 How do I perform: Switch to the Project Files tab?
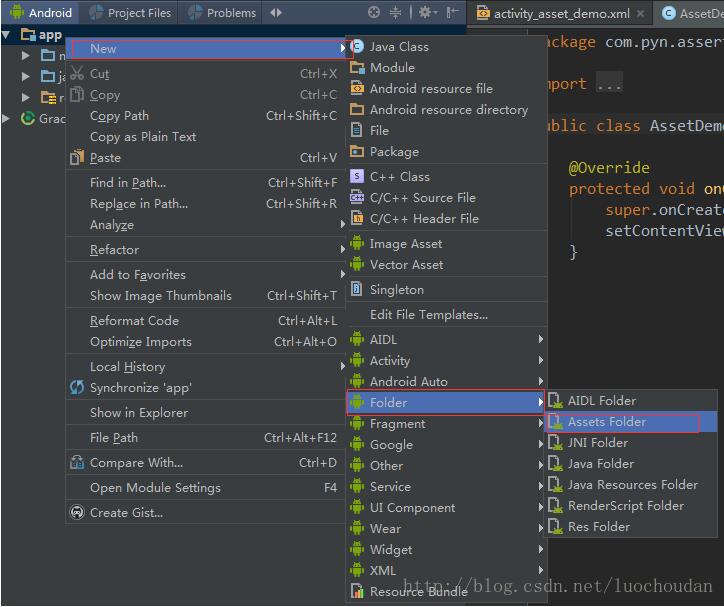click(x=138, y=13)
